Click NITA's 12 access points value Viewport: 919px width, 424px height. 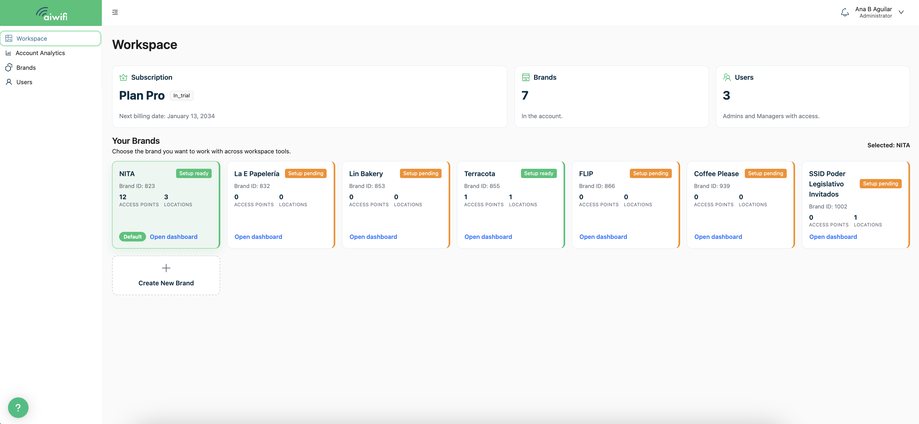[122, 197]
